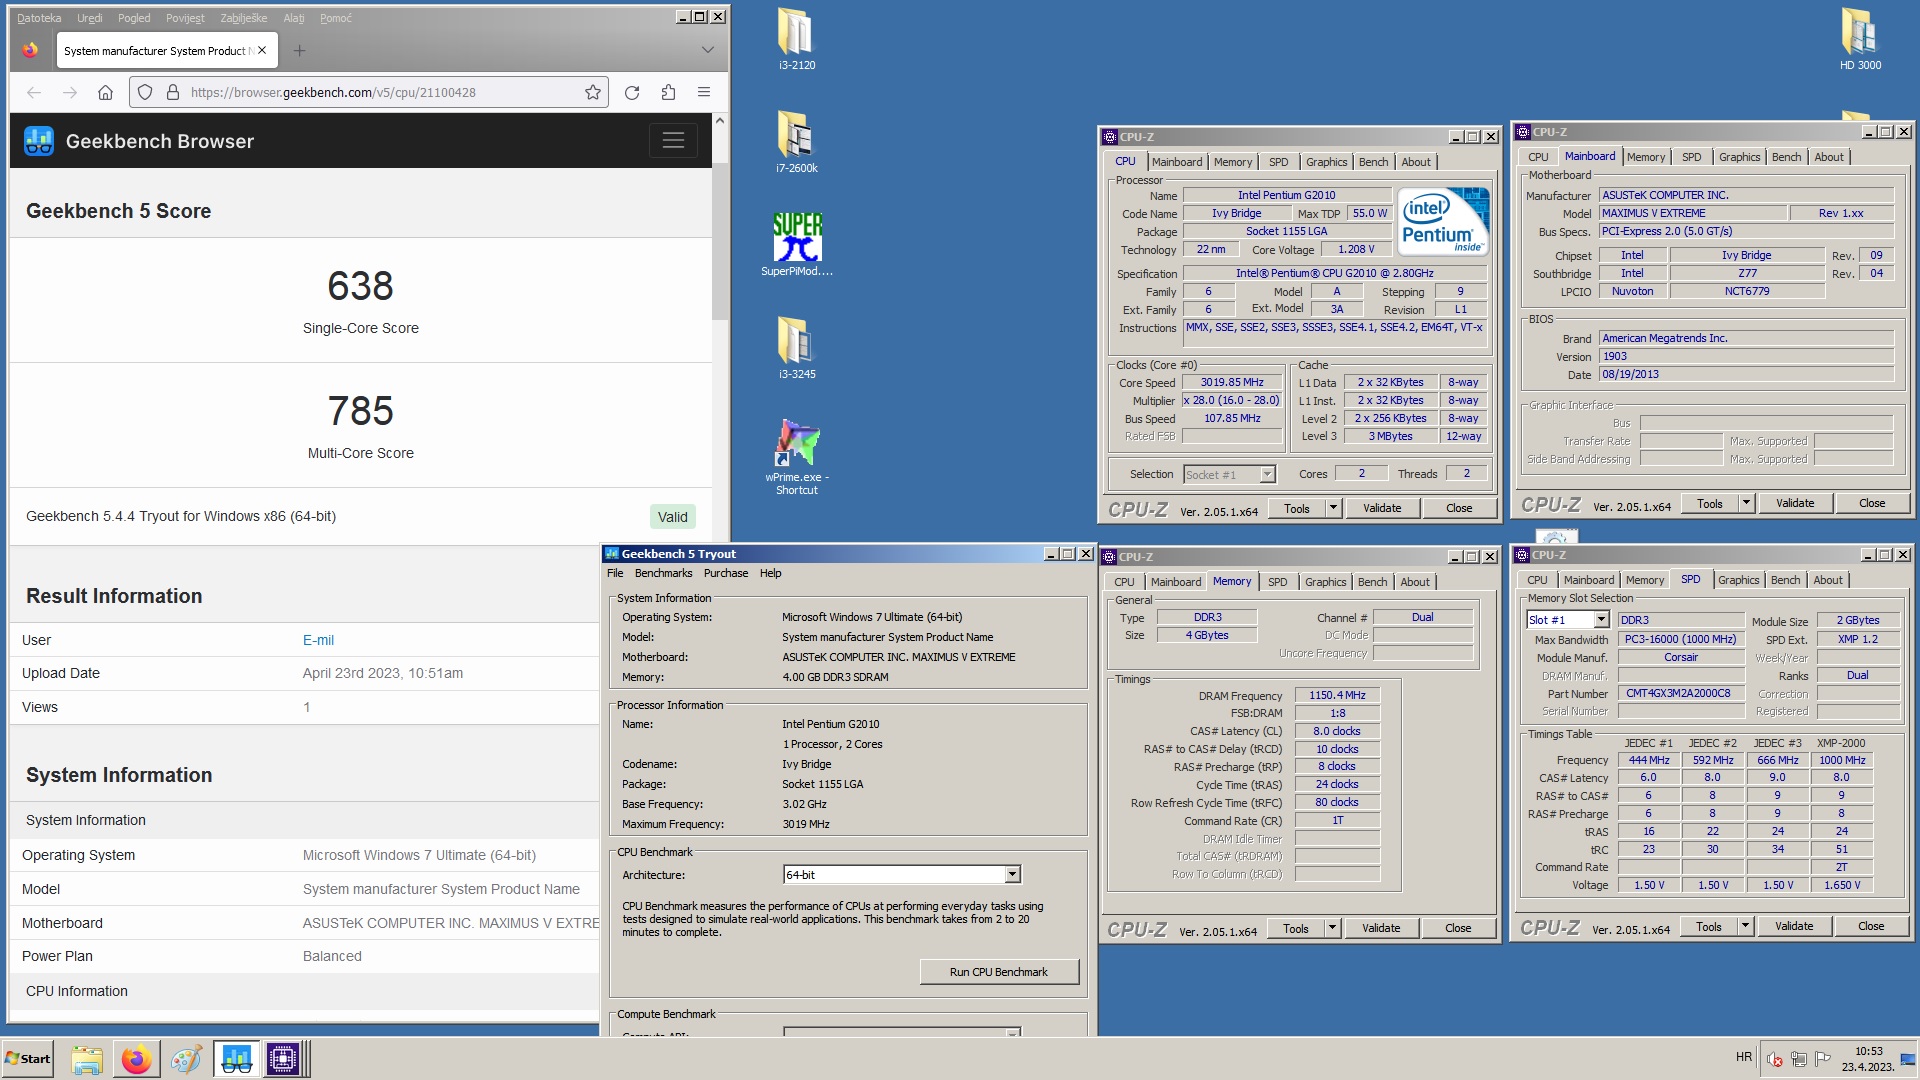Launch wPrime.exe shortcut
This screenshot has height=1080, width=1920.
tap(796, 456)
